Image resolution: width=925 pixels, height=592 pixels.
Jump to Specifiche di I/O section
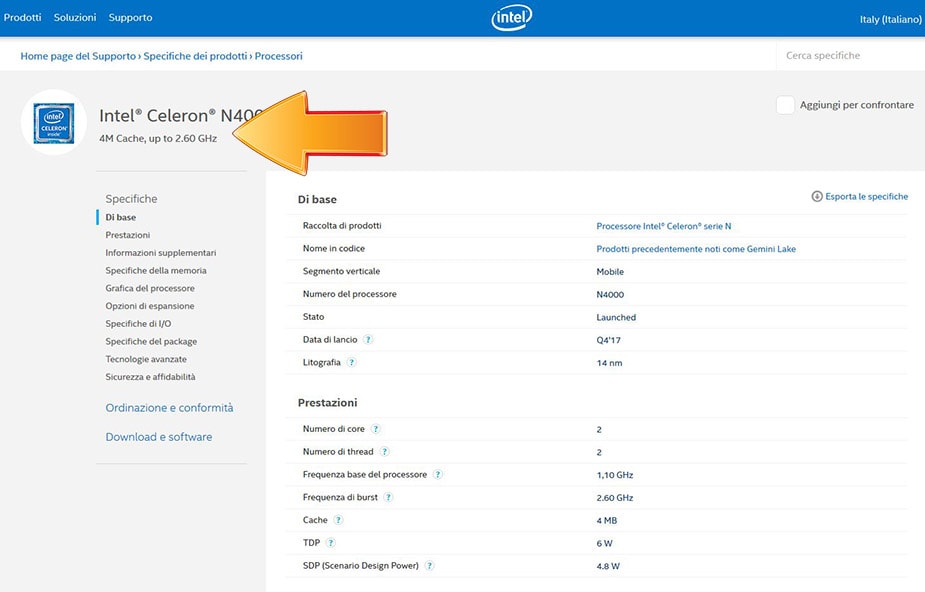138,323
